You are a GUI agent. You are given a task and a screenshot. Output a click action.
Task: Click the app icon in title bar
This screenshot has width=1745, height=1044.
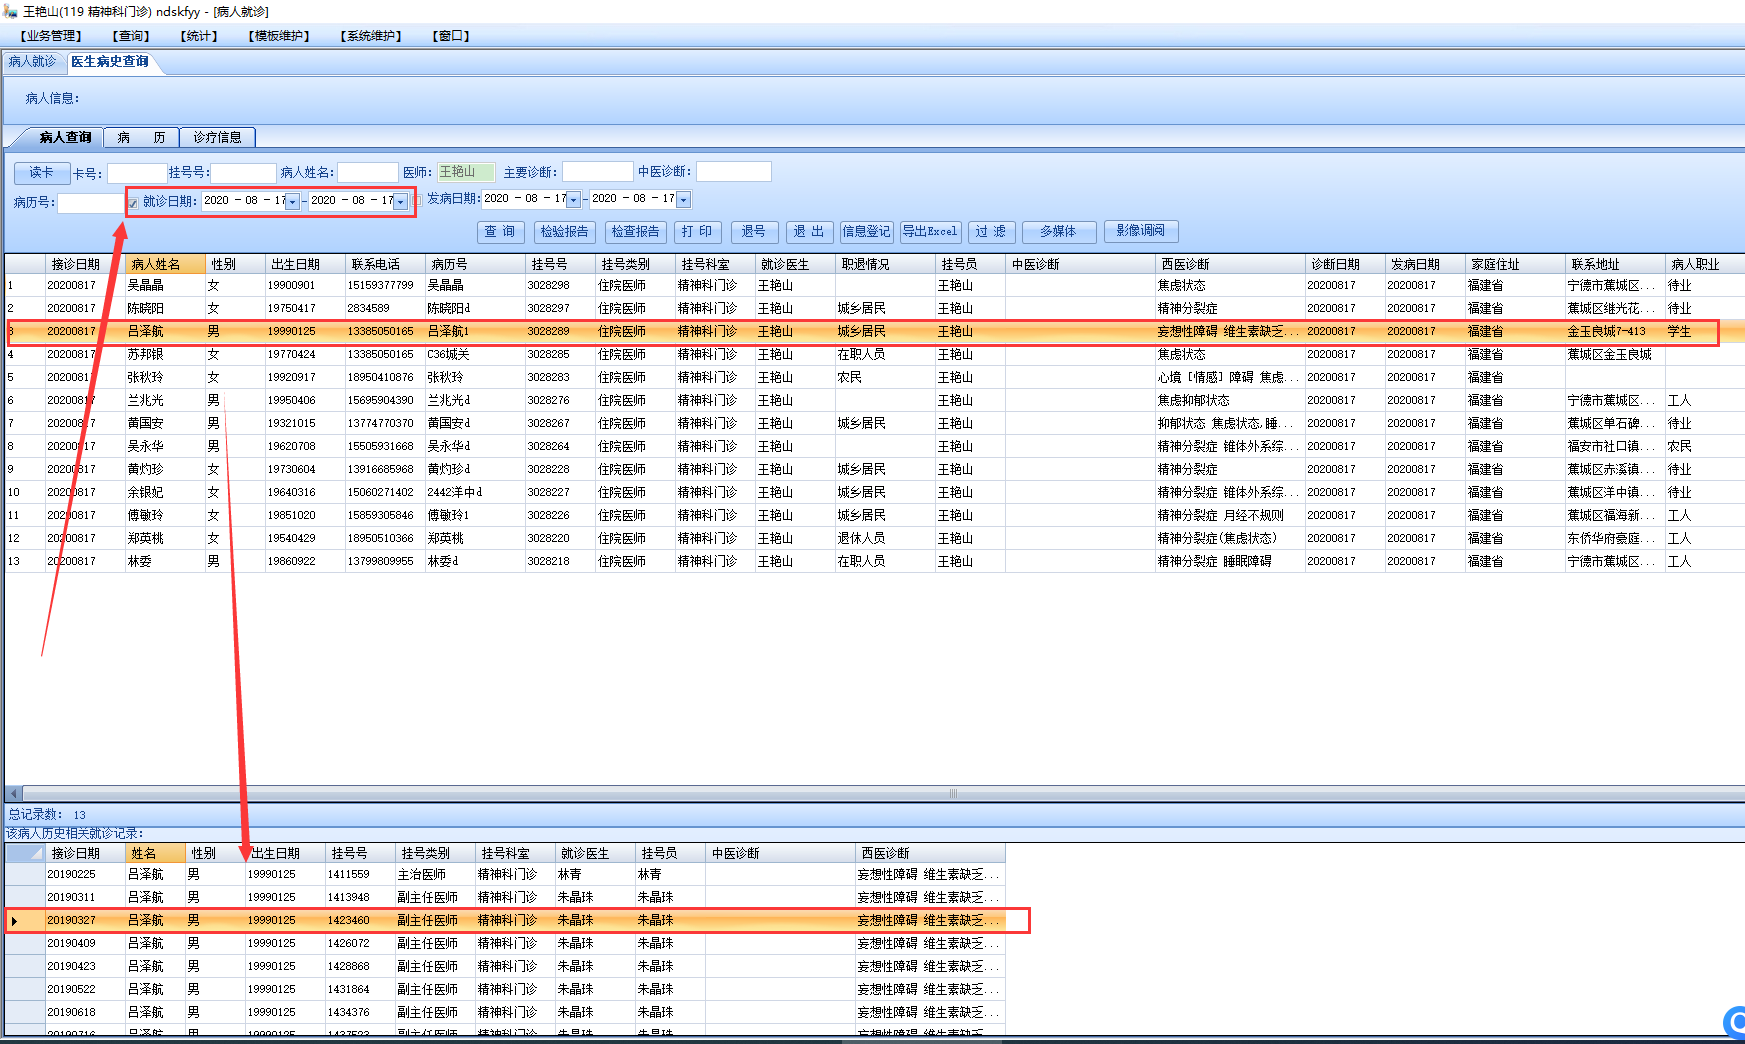[11, 11]
